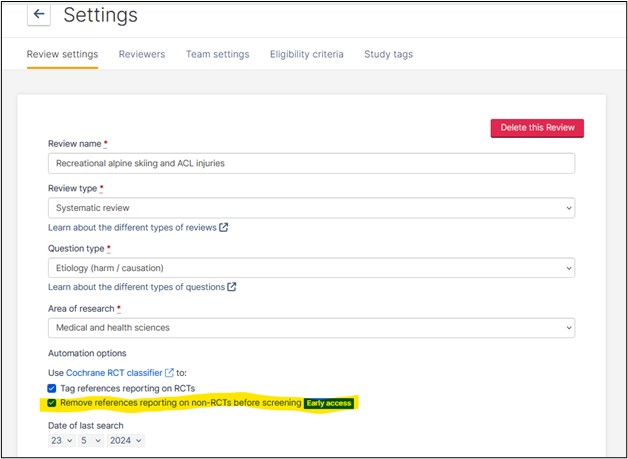
Task: Go to the Eligibility criteria tab
Action: tap(306, 54)
